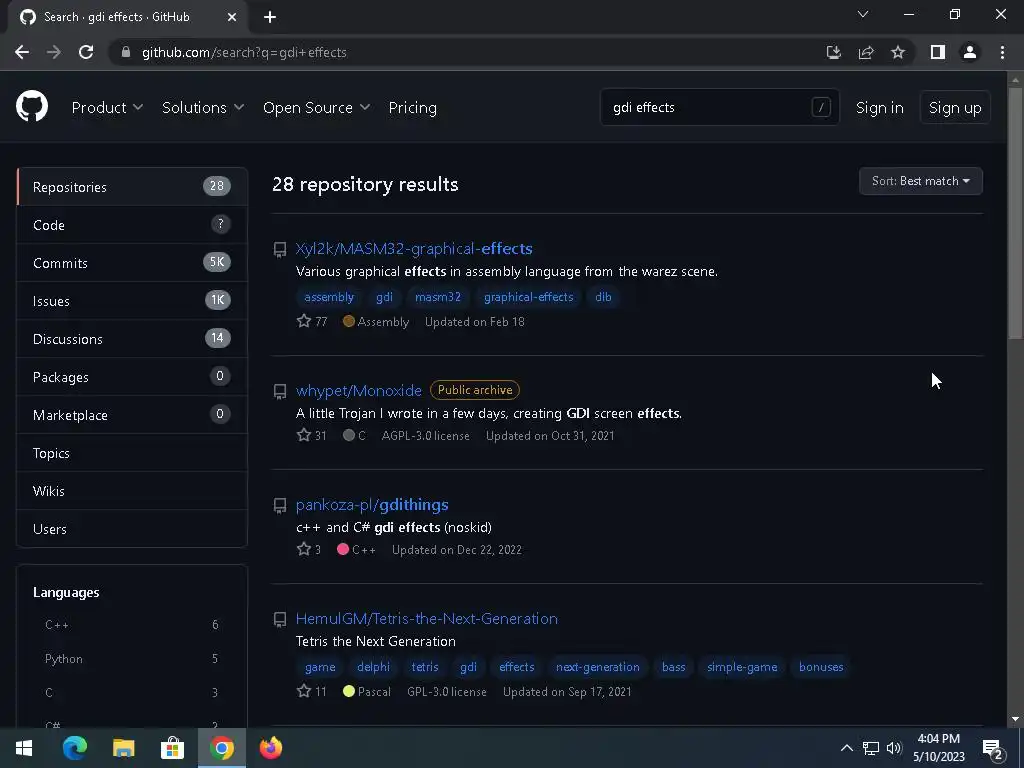Screen dimensions: 1024x768
Task: Click the next-generation topic tag
Action: coord(598,667)
